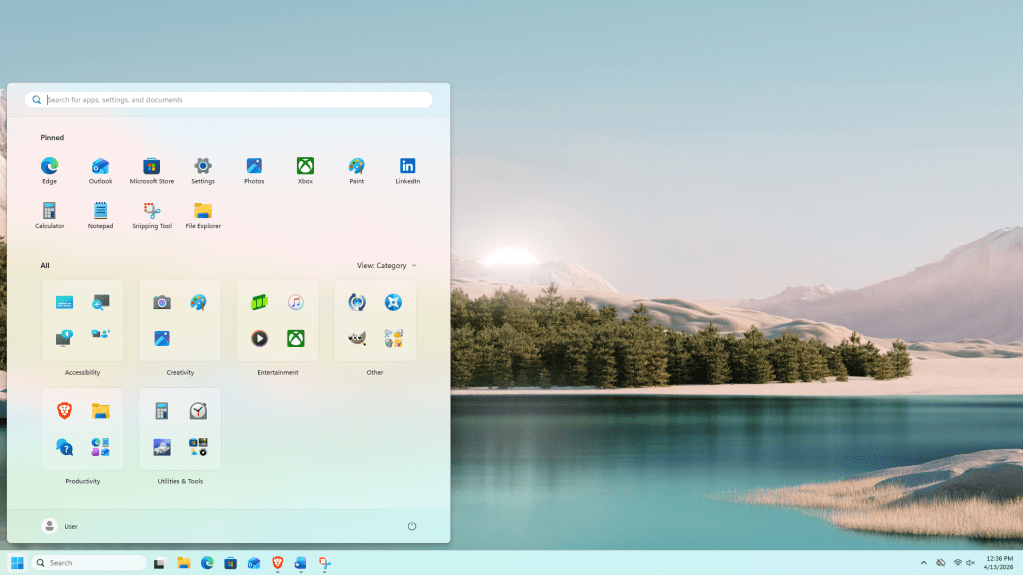Image resolution: width=1023 pixels, height=575 pixels.
Task: Click muted volume tray icon
Action: pos(970,563)
